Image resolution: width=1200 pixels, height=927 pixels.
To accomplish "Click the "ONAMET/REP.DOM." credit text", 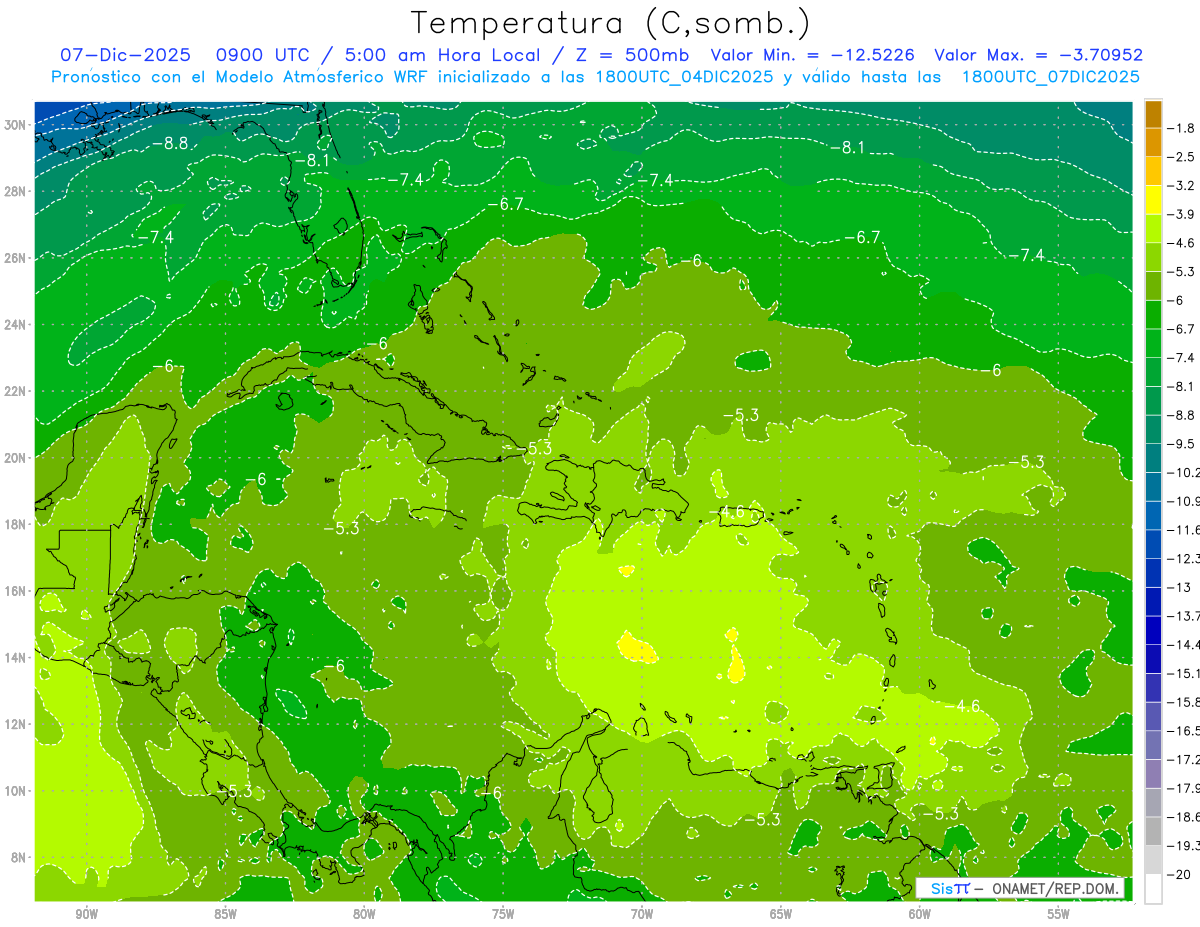I will coord(1056,888).
